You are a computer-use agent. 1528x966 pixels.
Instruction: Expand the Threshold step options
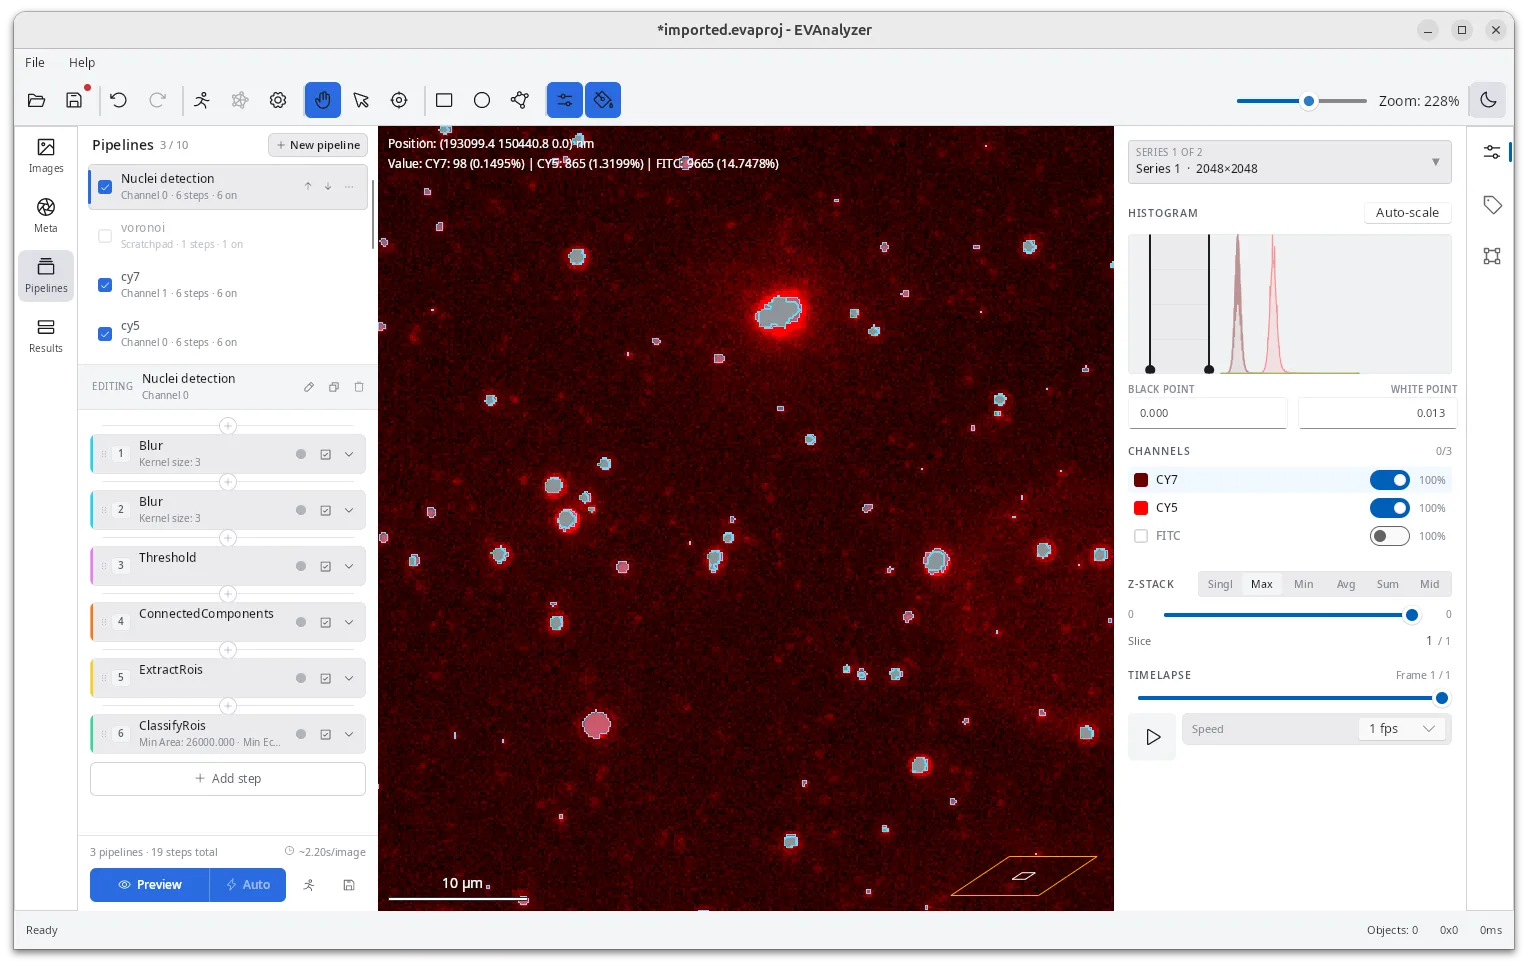point(349,566)
